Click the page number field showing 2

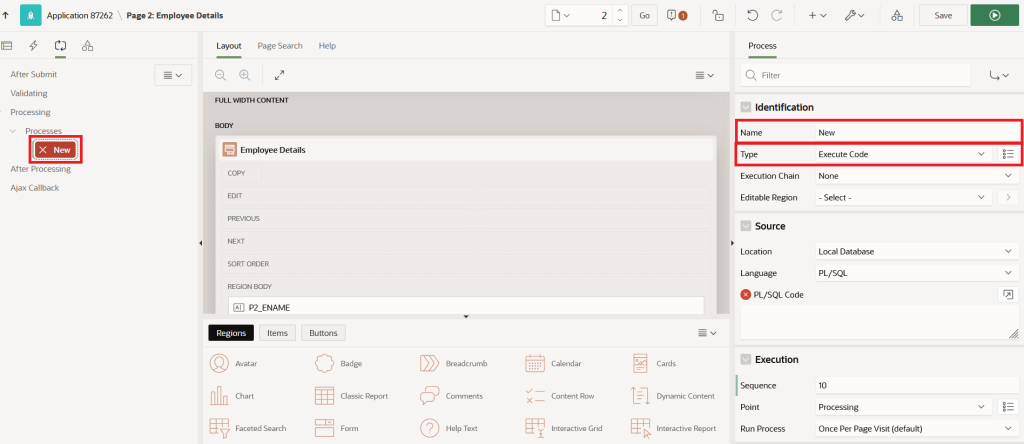click(593, 15)
